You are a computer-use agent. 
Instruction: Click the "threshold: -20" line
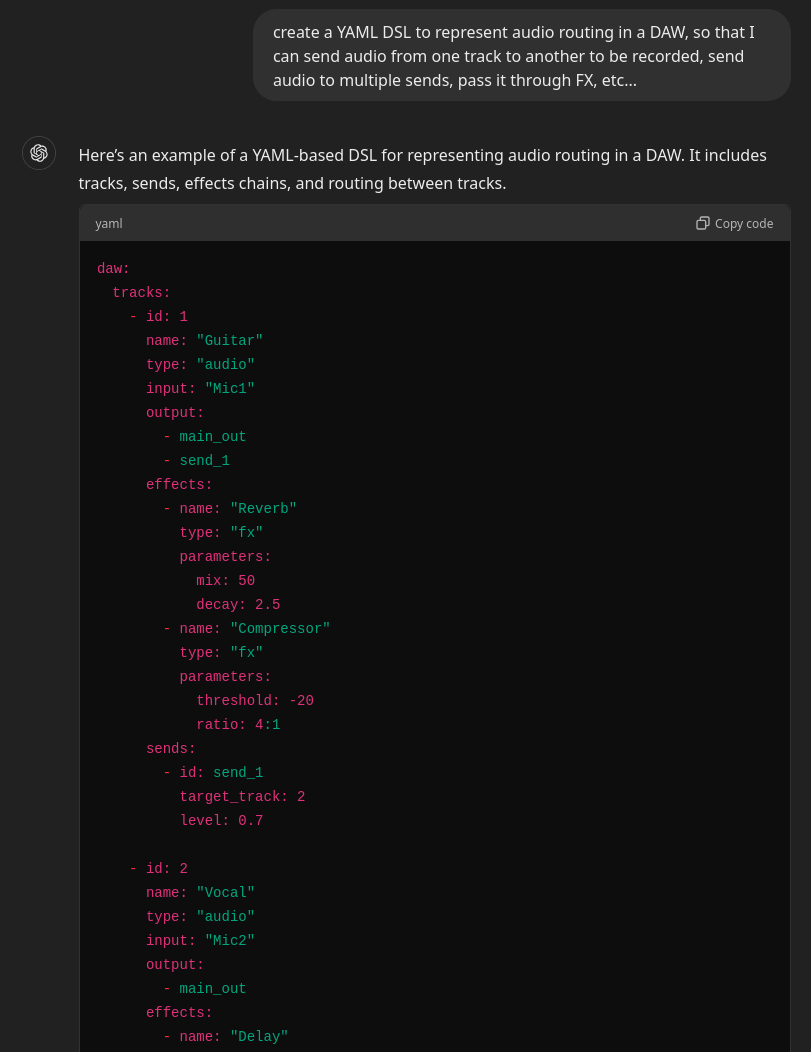(x=255, y=701)
